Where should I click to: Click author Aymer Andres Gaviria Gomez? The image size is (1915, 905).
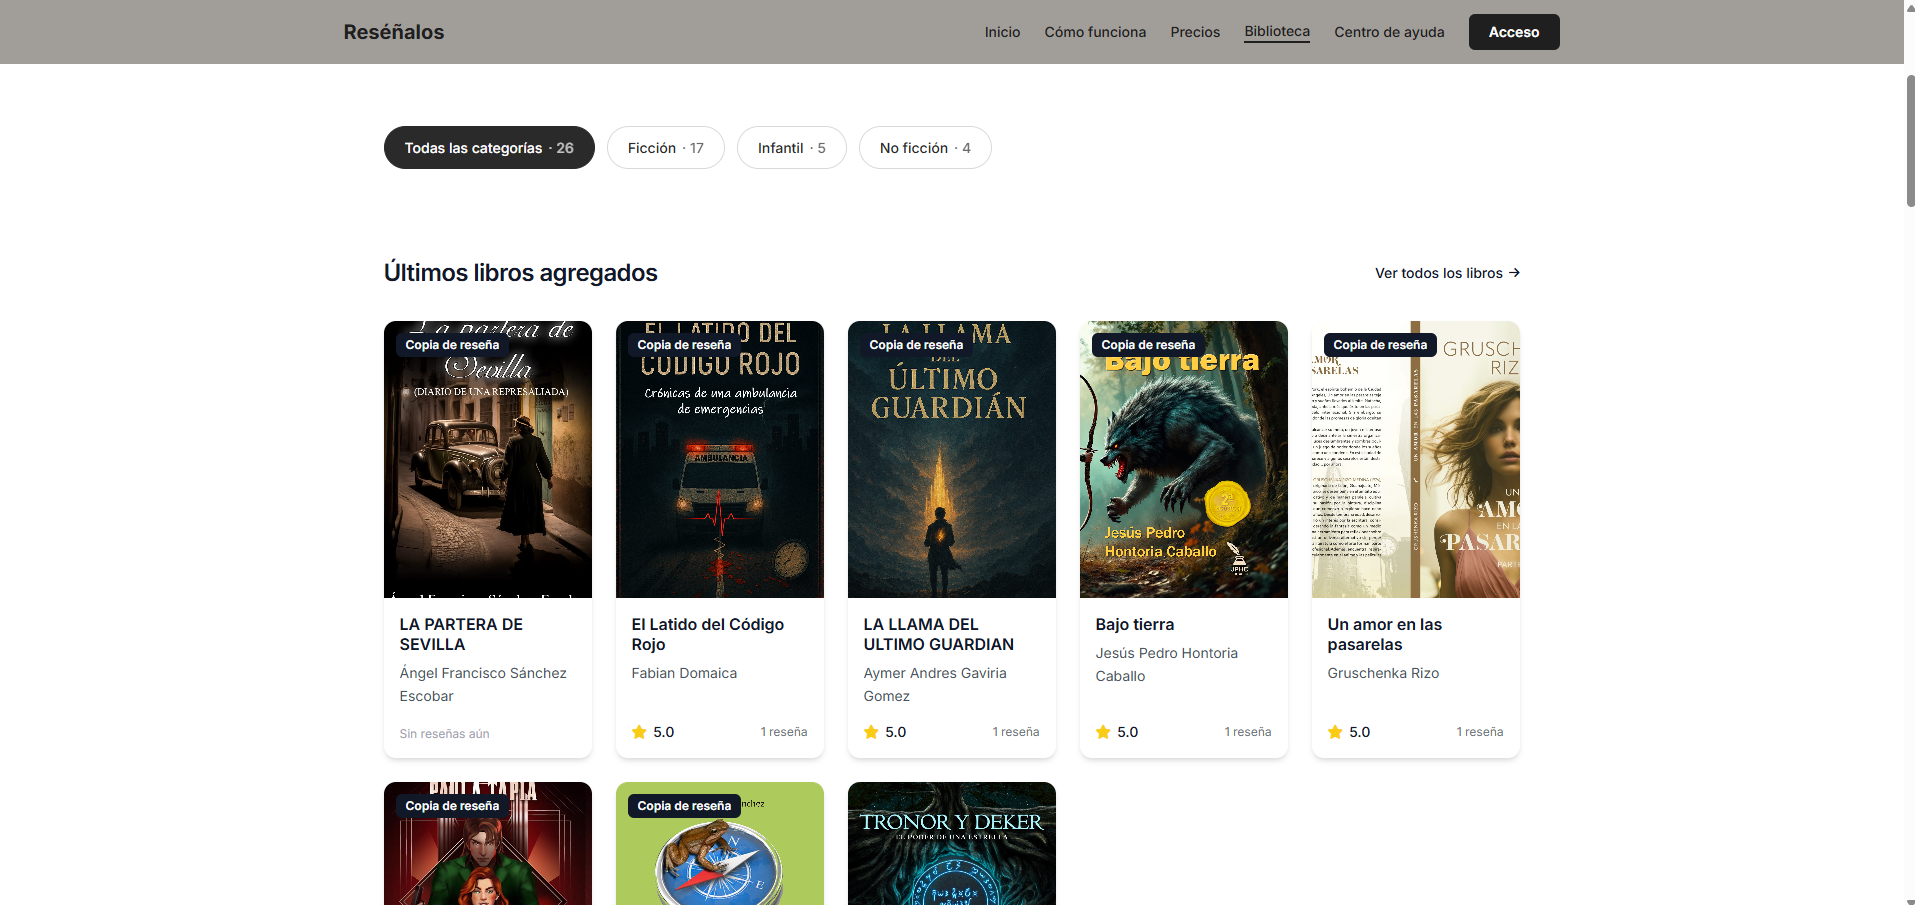[935, 684]
